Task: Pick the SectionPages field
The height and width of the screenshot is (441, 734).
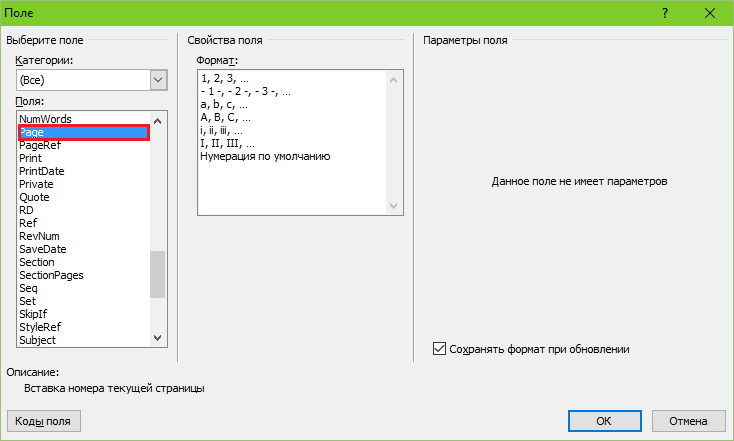Action: click(x=51, y=275)
